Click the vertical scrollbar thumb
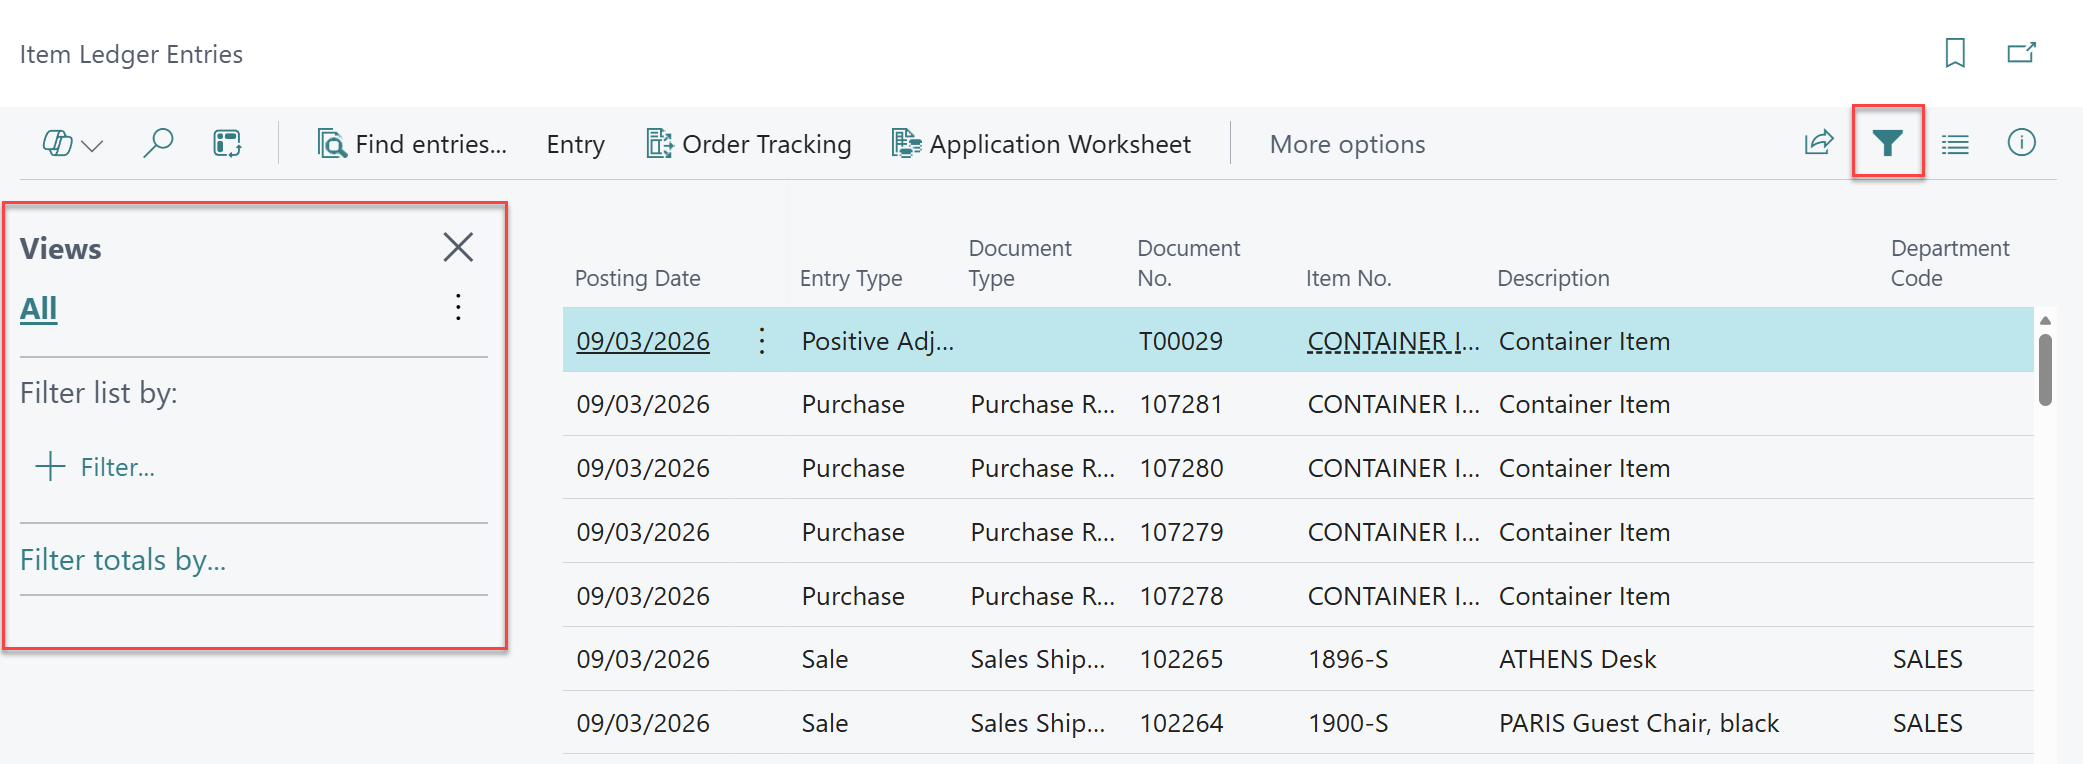2083x764 pixels. [2045, 369]
